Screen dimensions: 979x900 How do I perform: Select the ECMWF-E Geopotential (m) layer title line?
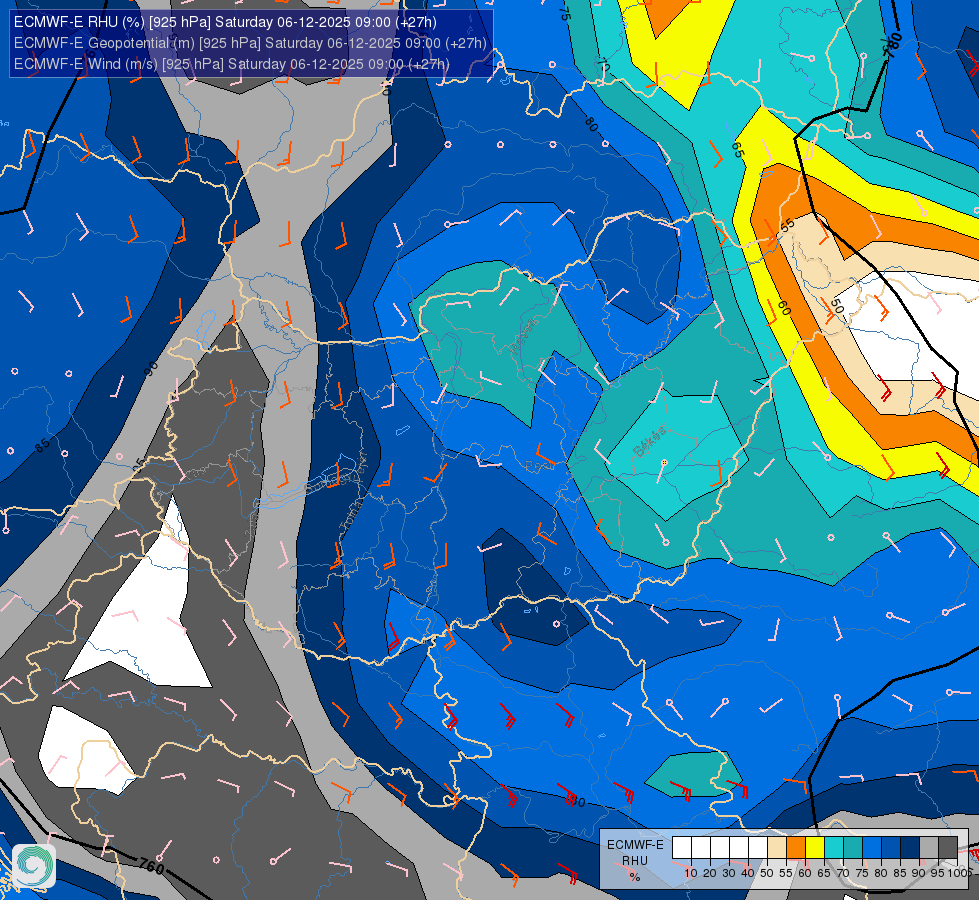(x=250, y=43)
